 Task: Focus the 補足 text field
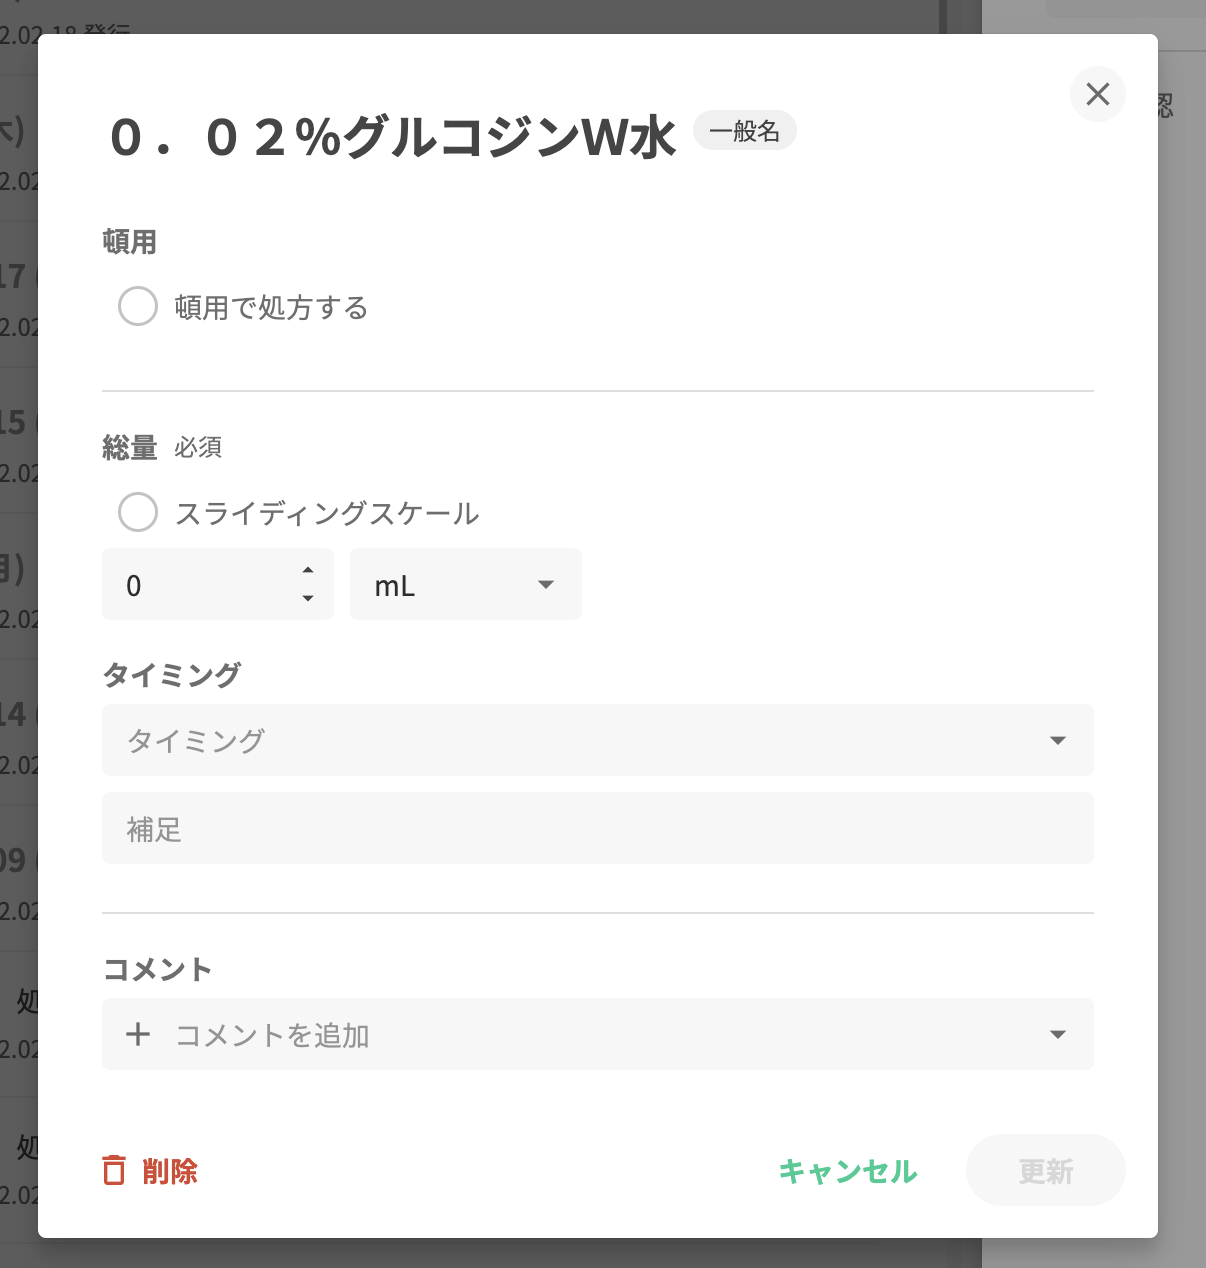pyautogui.click(x=597, y=828)
